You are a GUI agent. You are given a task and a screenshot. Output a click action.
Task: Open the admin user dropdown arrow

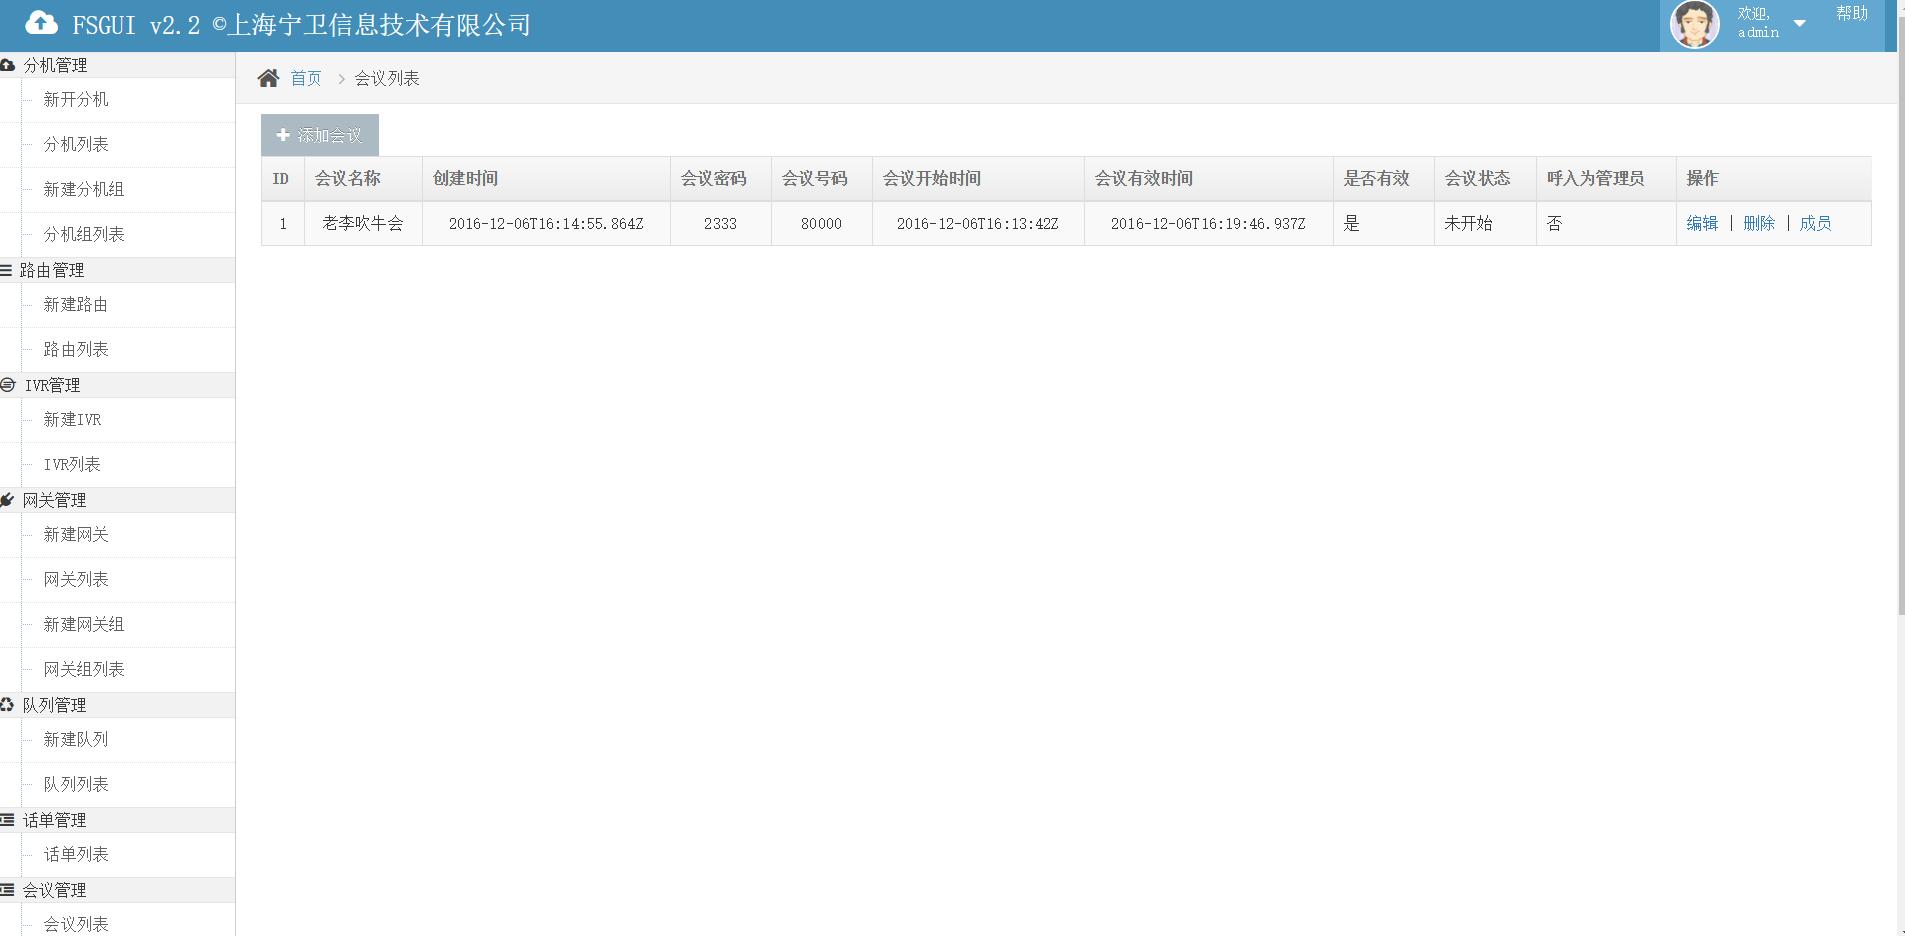click(1799, 24)
